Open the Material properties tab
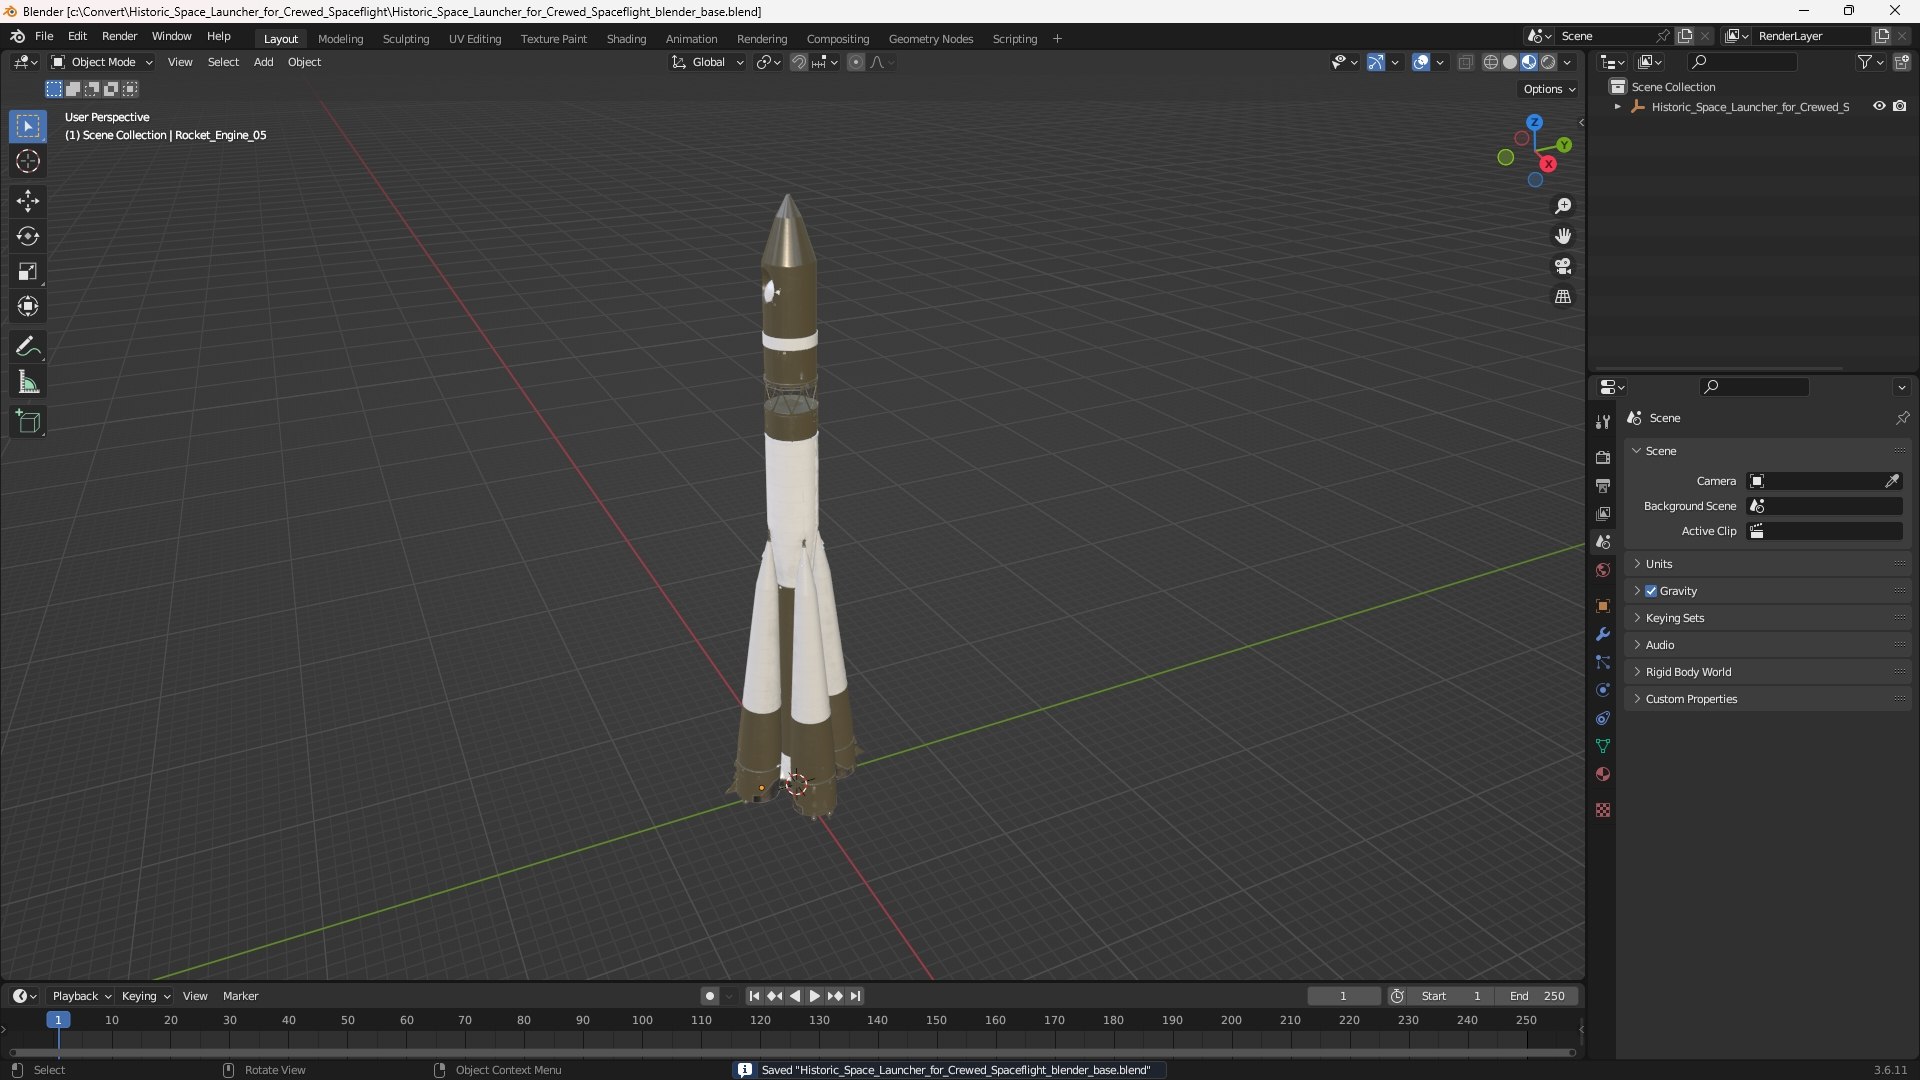The width and height of the screenshot is (1920, 1080). pyautogui.click(x=1603, y=774)
